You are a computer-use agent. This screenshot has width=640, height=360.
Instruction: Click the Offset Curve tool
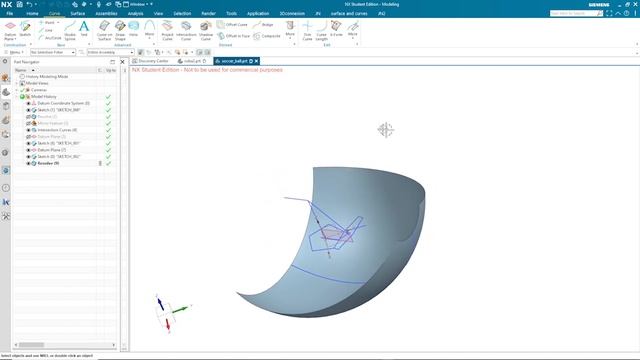click(232, 25)
